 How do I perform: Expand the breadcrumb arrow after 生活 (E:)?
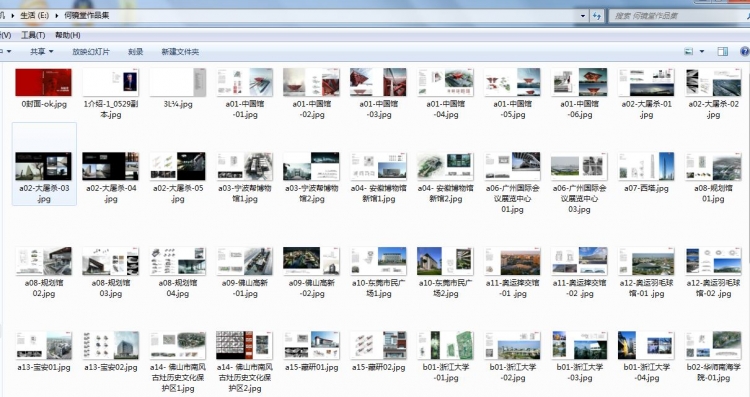click(57, 16)
